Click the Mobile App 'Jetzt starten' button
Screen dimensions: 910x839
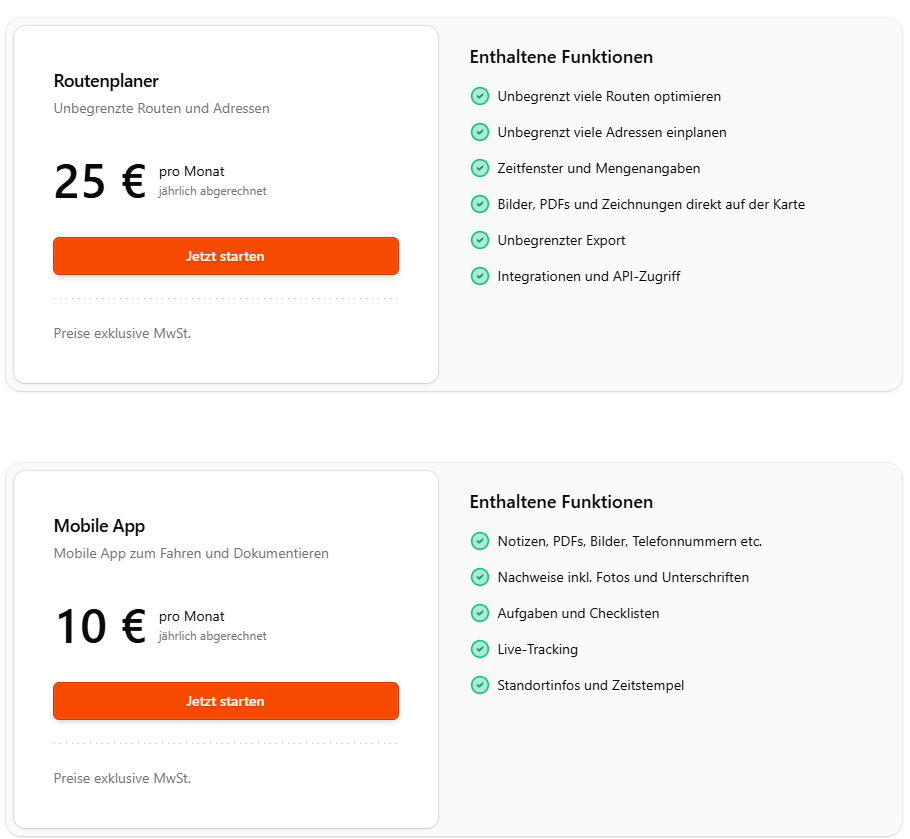point(226,701)
